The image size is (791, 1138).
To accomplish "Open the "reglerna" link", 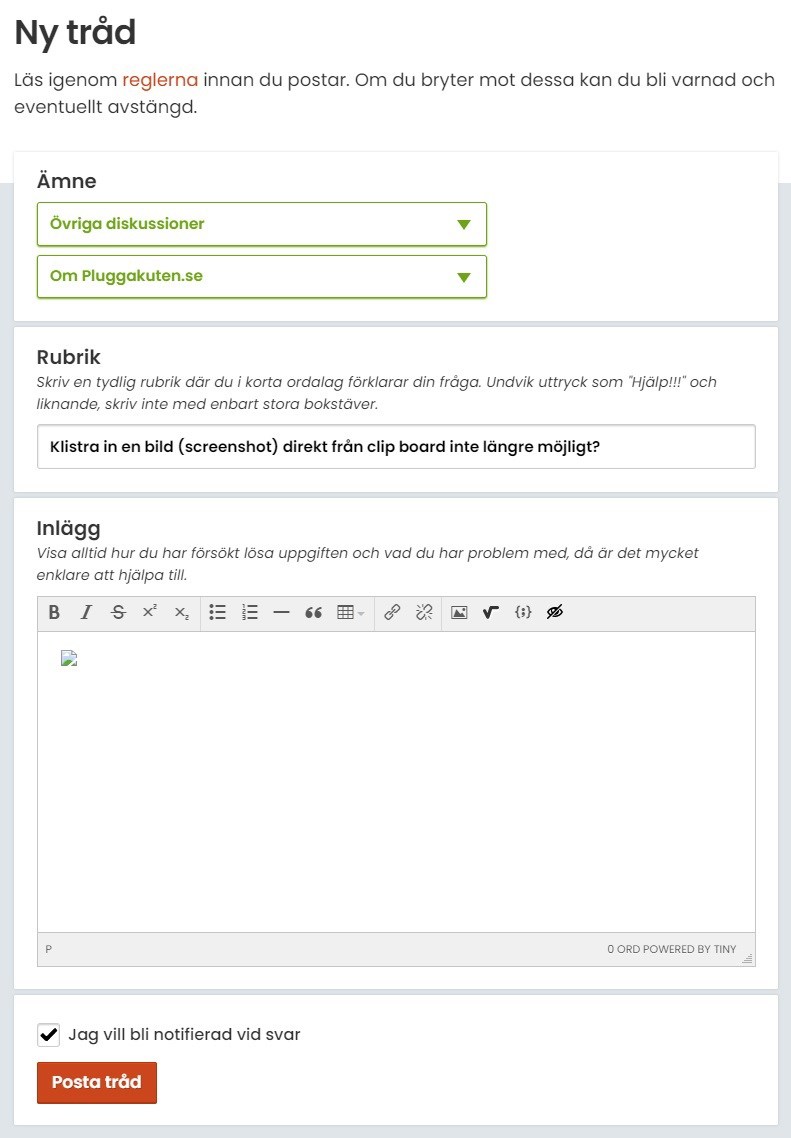I will coord(160,80).
